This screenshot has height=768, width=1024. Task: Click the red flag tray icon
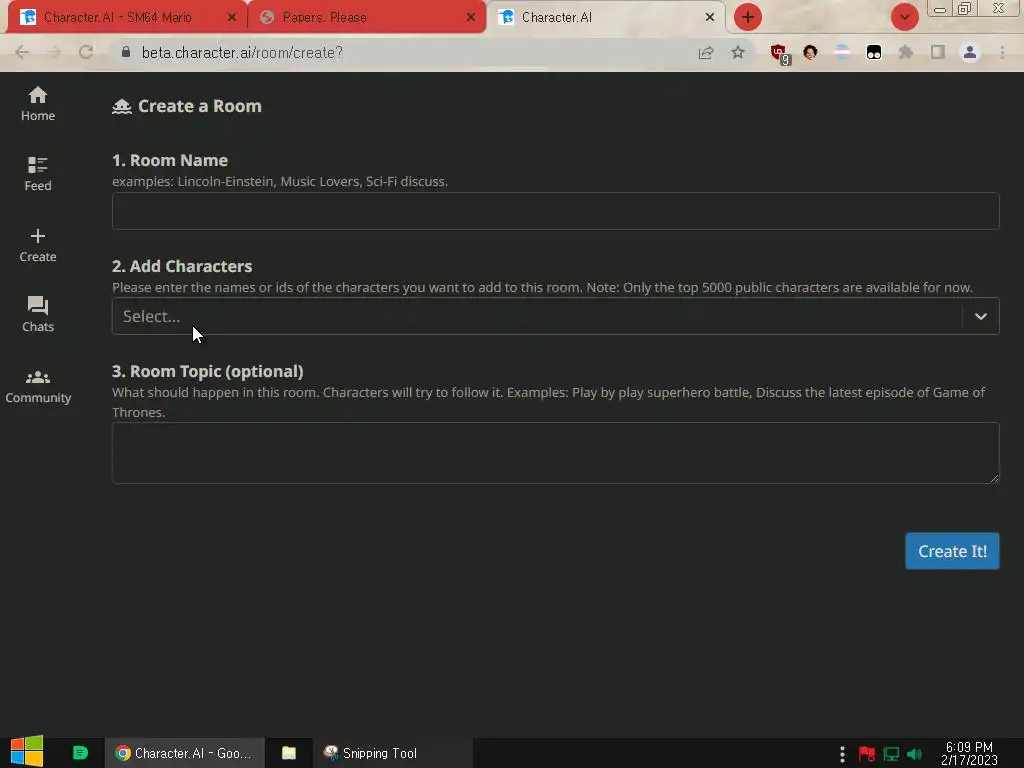(867, 754)
